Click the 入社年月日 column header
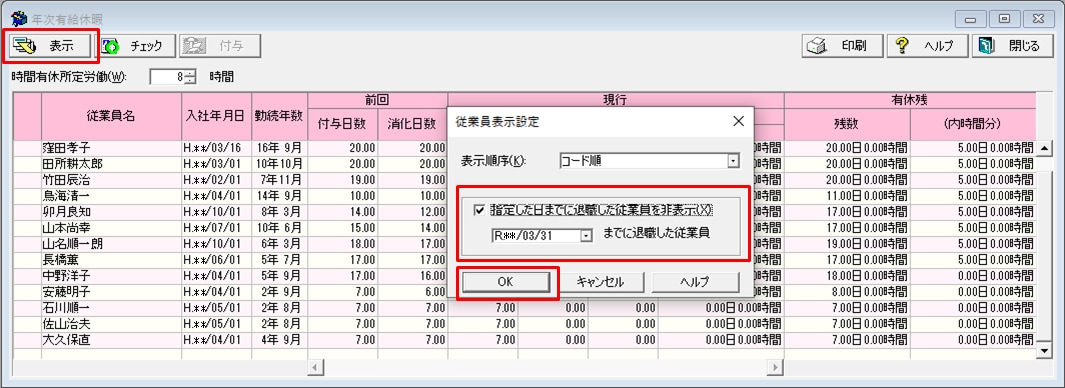Viewport: 1065px width, 388px height. (217, 116)
